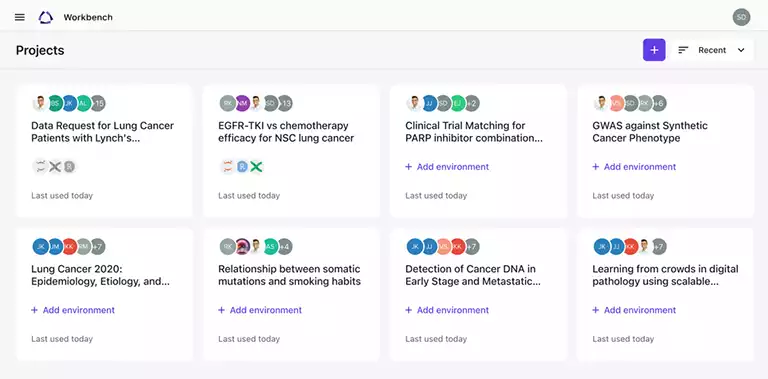Open RStudio environment in EGFR-TKI project
768x379 pixels.
(x=242, y=167)
